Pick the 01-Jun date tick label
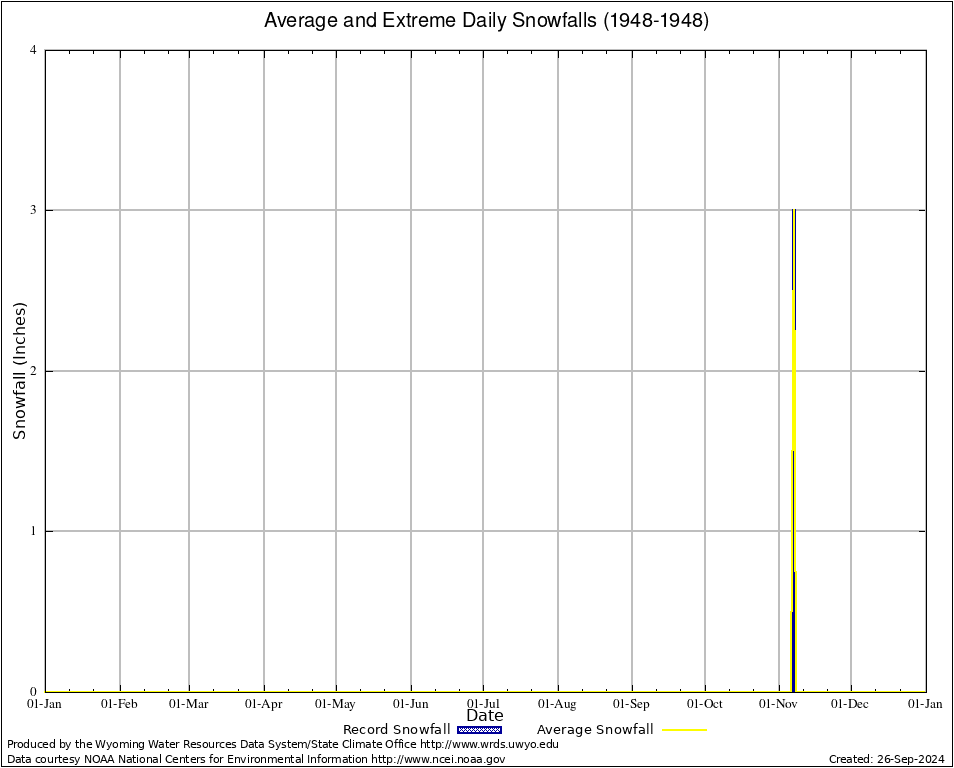This screenshot has height=768, width=954. 411,704
